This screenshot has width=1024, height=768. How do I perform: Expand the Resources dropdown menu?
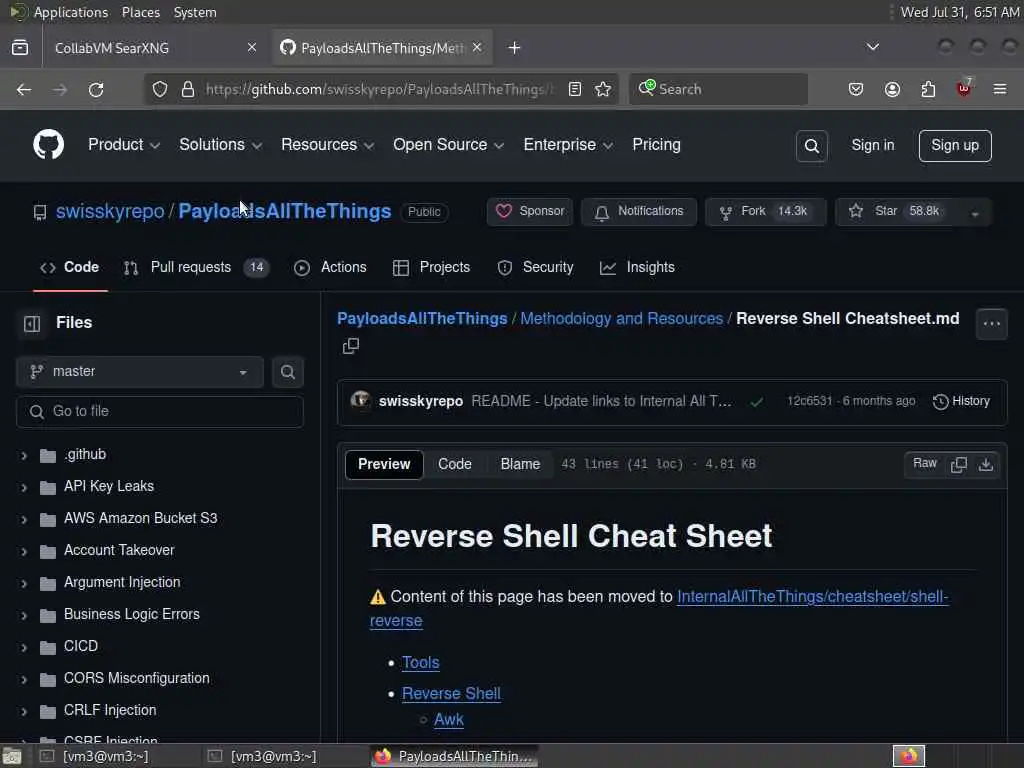(327, 145)
